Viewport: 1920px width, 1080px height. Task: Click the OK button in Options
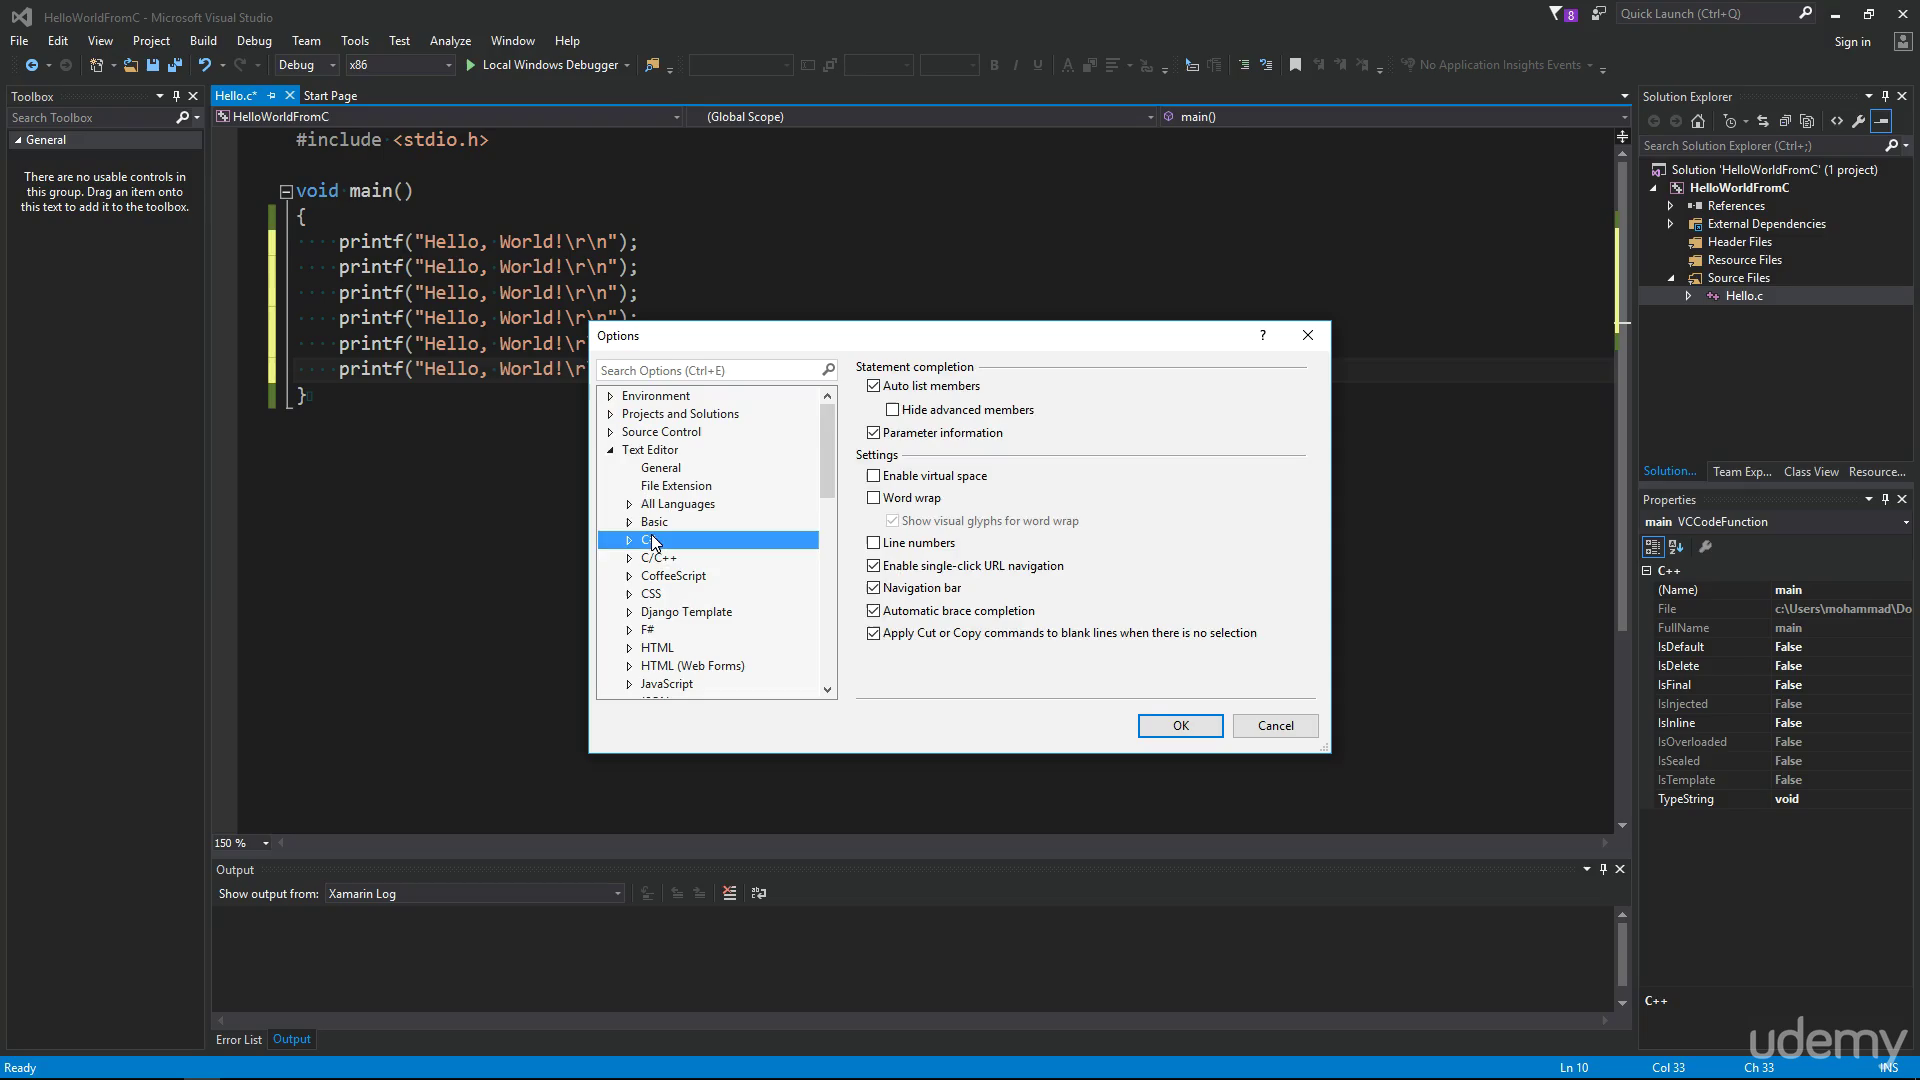pyautogui.click(x=1181, y=726)
